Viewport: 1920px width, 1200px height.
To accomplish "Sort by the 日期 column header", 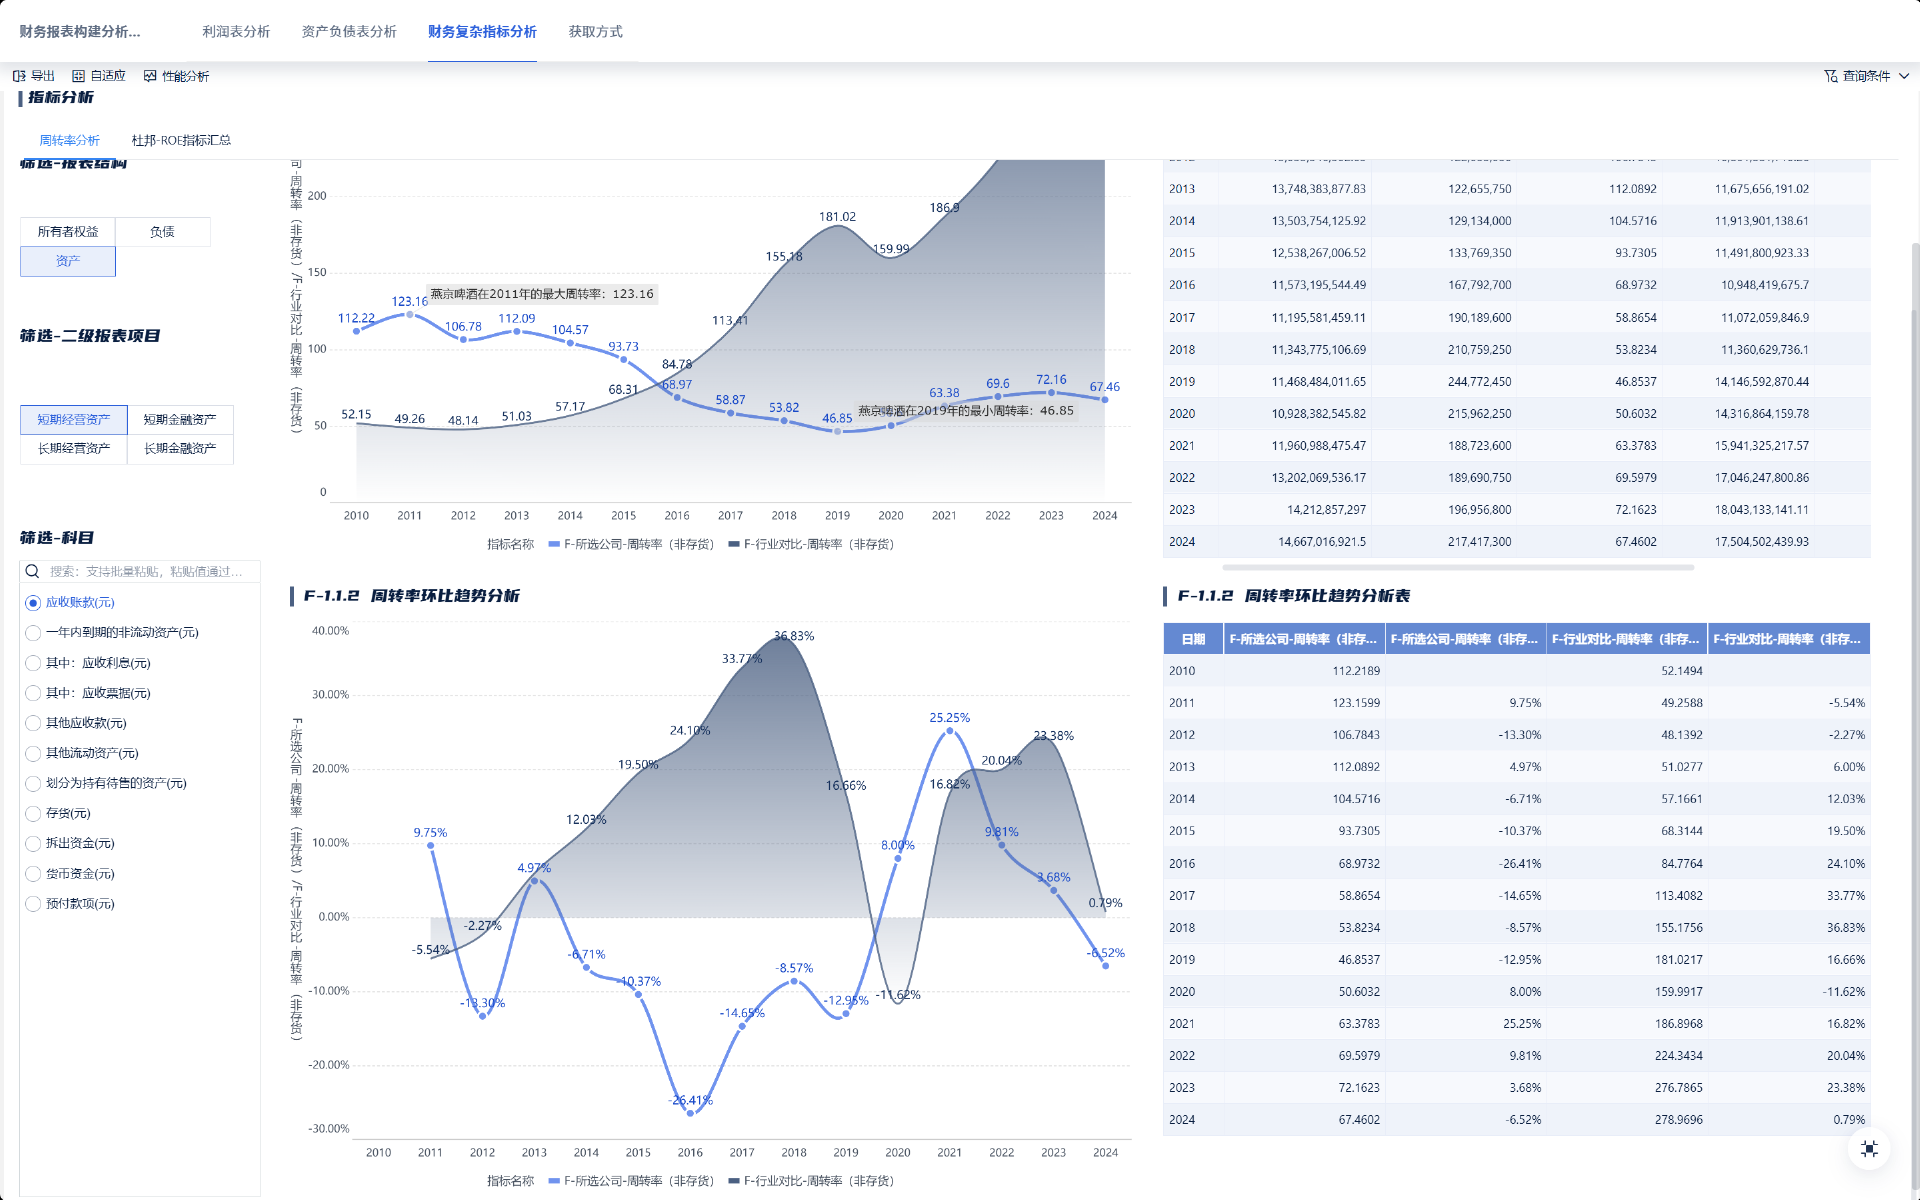I will 1193,639.
